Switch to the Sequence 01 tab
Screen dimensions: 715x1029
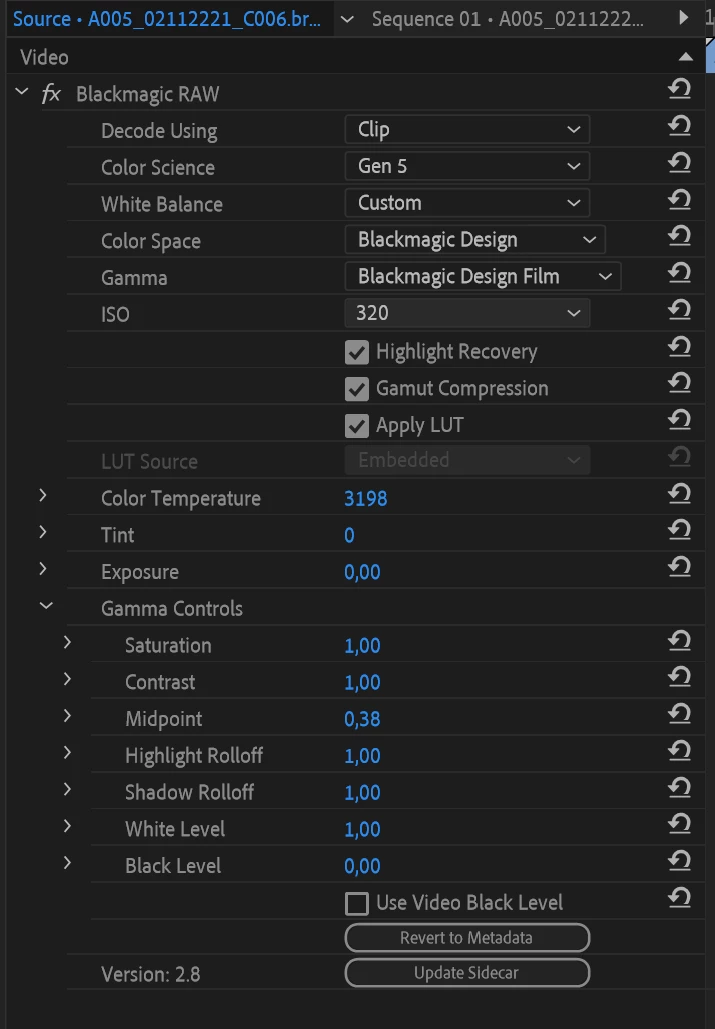(507, 19)
